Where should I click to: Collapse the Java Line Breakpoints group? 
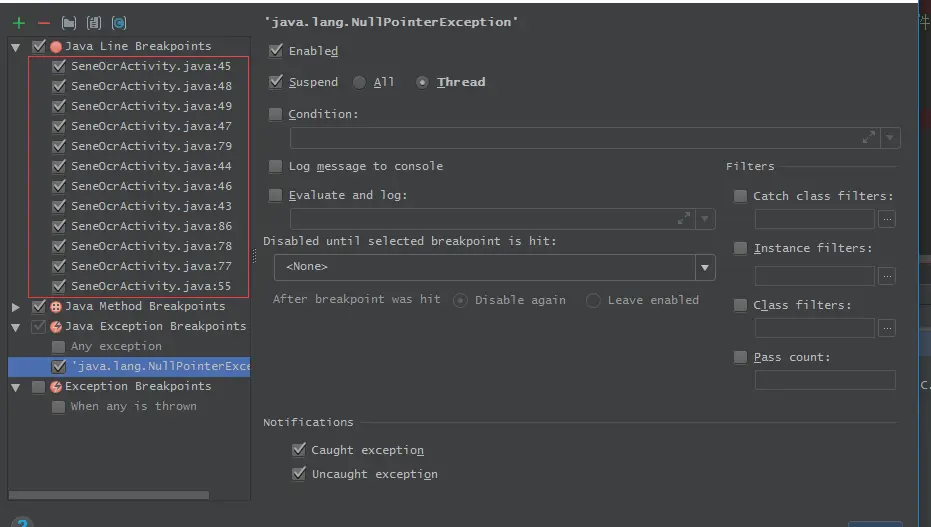pyautogui.click(x=16, y=47)
